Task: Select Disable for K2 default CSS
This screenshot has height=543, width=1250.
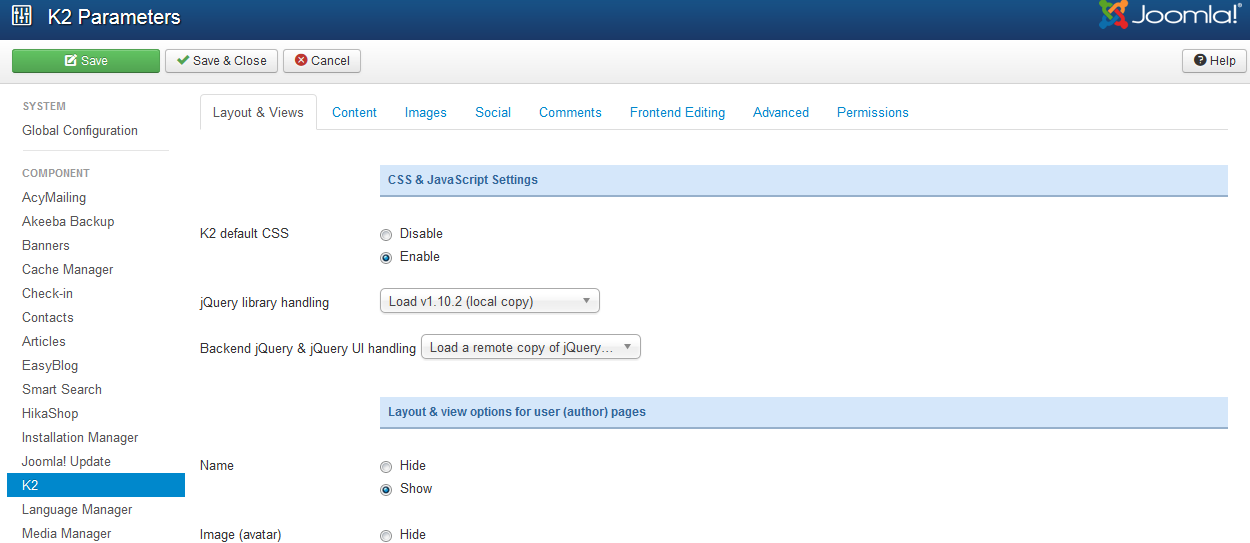Action: coord(386,235)
